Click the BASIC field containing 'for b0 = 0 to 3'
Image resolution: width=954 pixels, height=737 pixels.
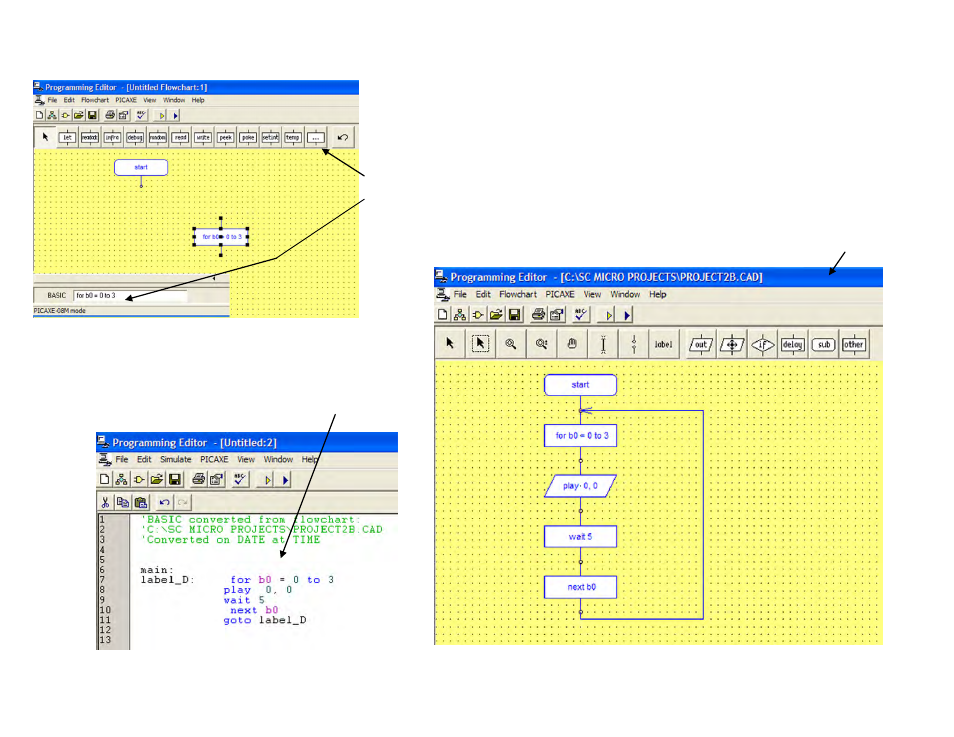(130, 296)
